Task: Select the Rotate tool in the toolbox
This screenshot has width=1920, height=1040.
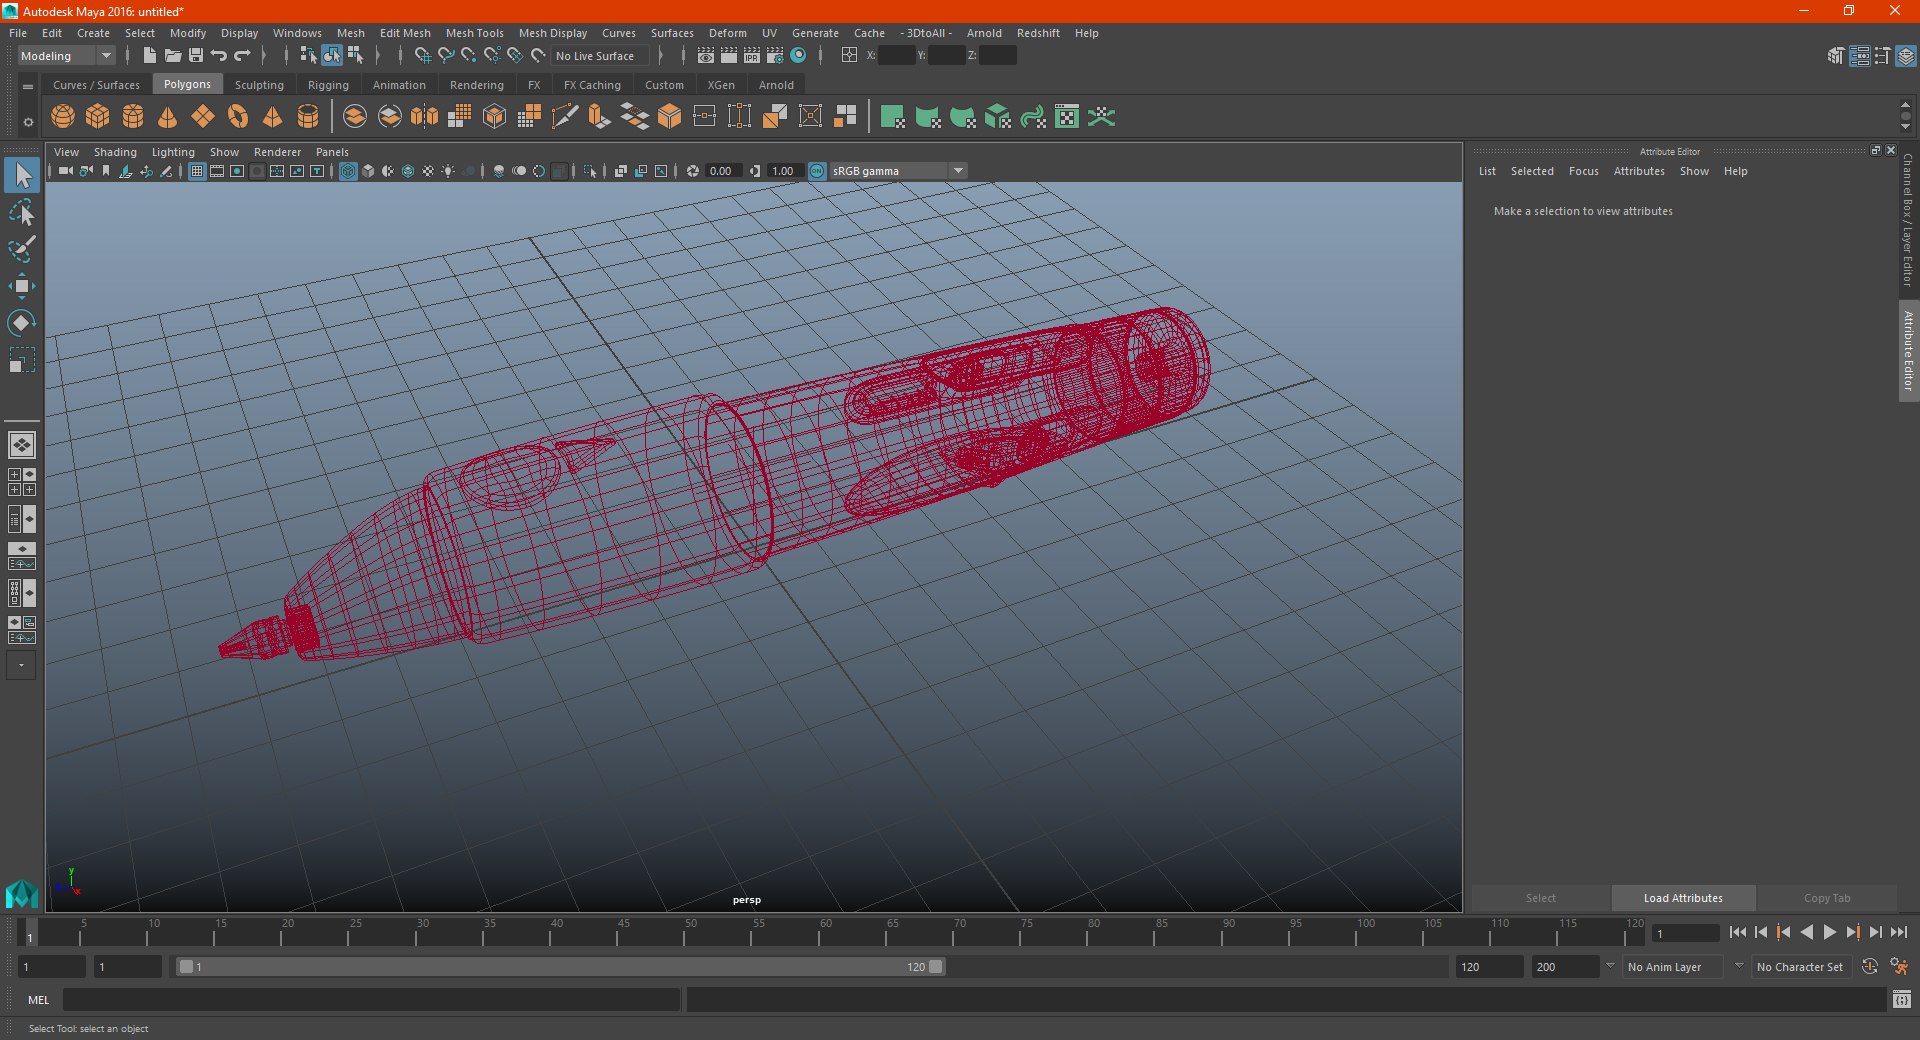Action: [x=21, y=323]
